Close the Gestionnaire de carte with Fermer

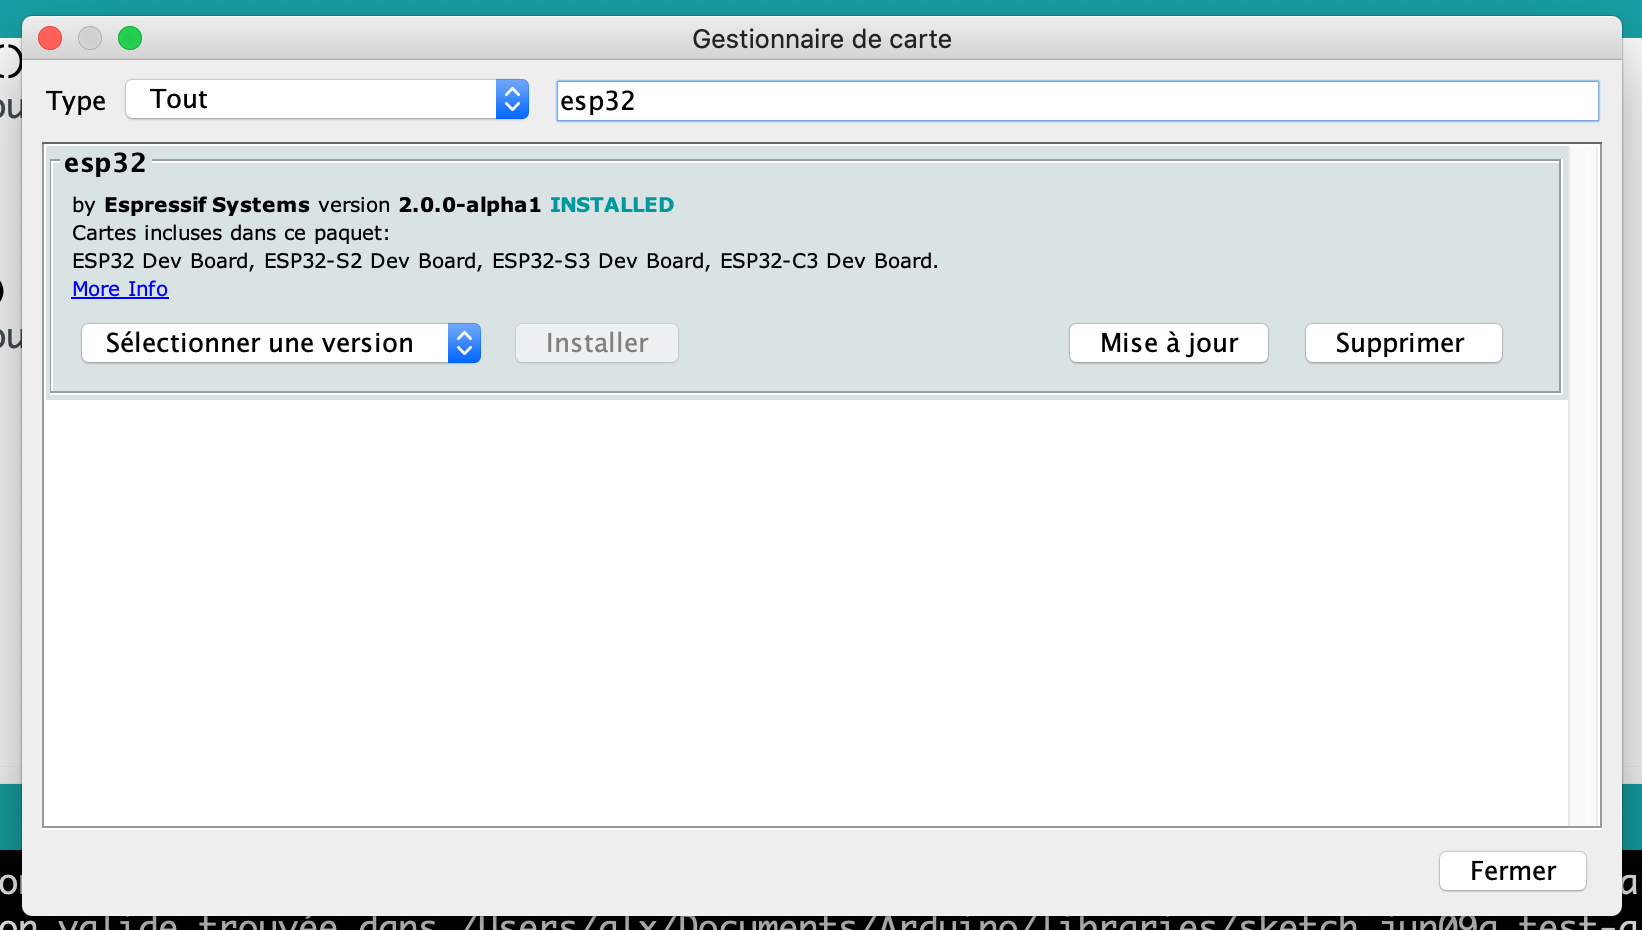pos(1511,871)
